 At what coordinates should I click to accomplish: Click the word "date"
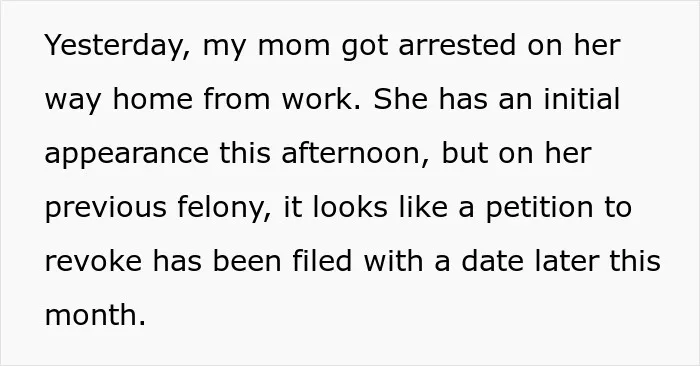[493, 261]
